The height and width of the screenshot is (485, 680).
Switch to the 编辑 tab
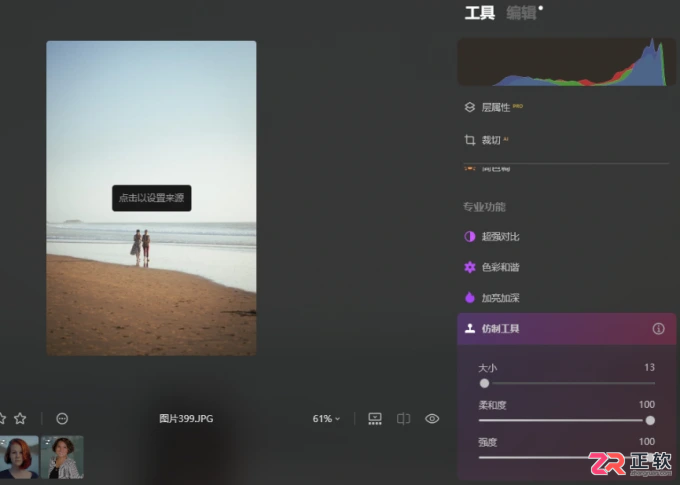pos(522,13)
